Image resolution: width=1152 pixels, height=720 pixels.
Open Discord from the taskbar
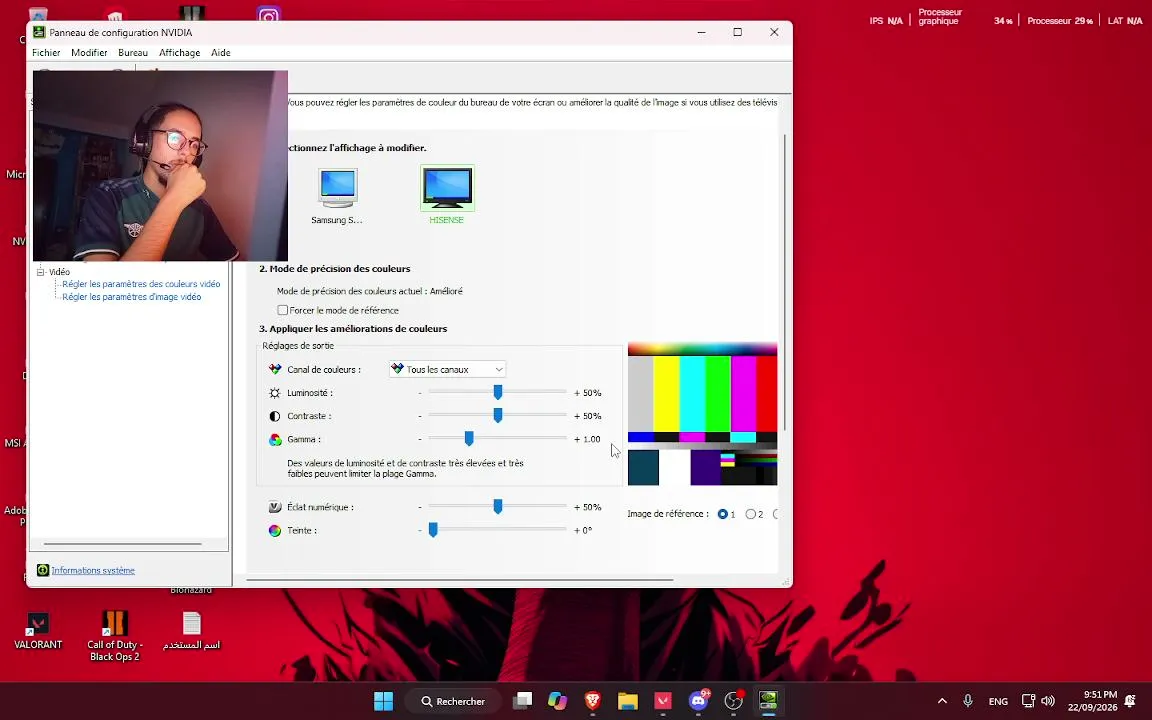[x=699, y=701]
